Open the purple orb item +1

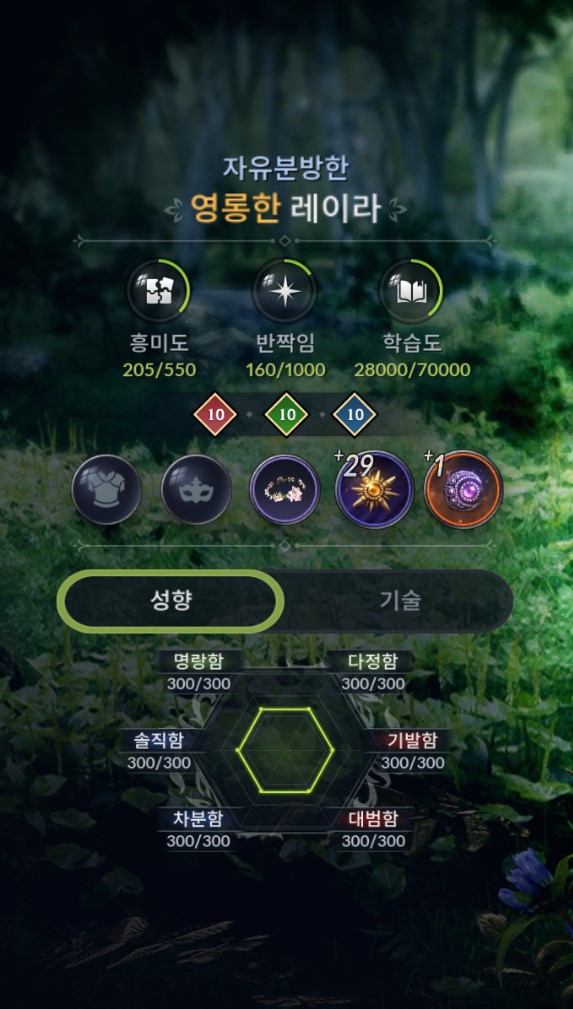(464, 490)
